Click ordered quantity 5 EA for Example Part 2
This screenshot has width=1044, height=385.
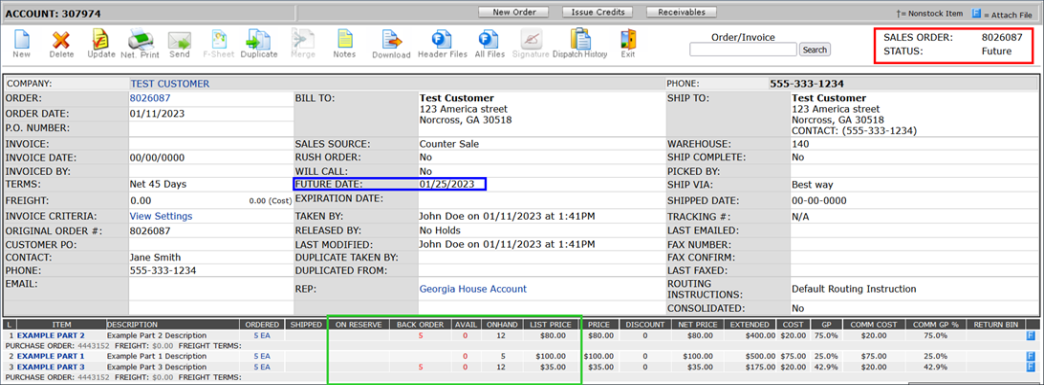[262, 336]
